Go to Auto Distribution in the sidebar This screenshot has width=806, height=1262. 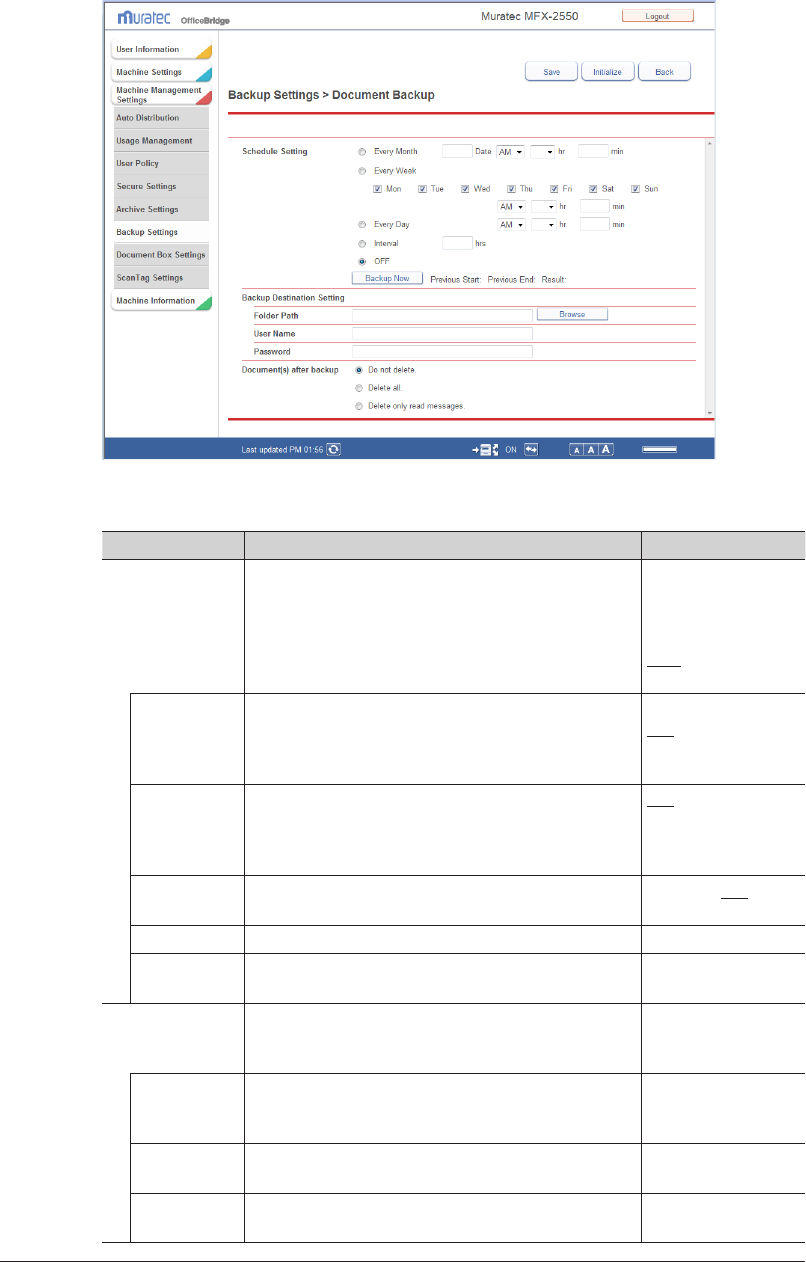160,118
